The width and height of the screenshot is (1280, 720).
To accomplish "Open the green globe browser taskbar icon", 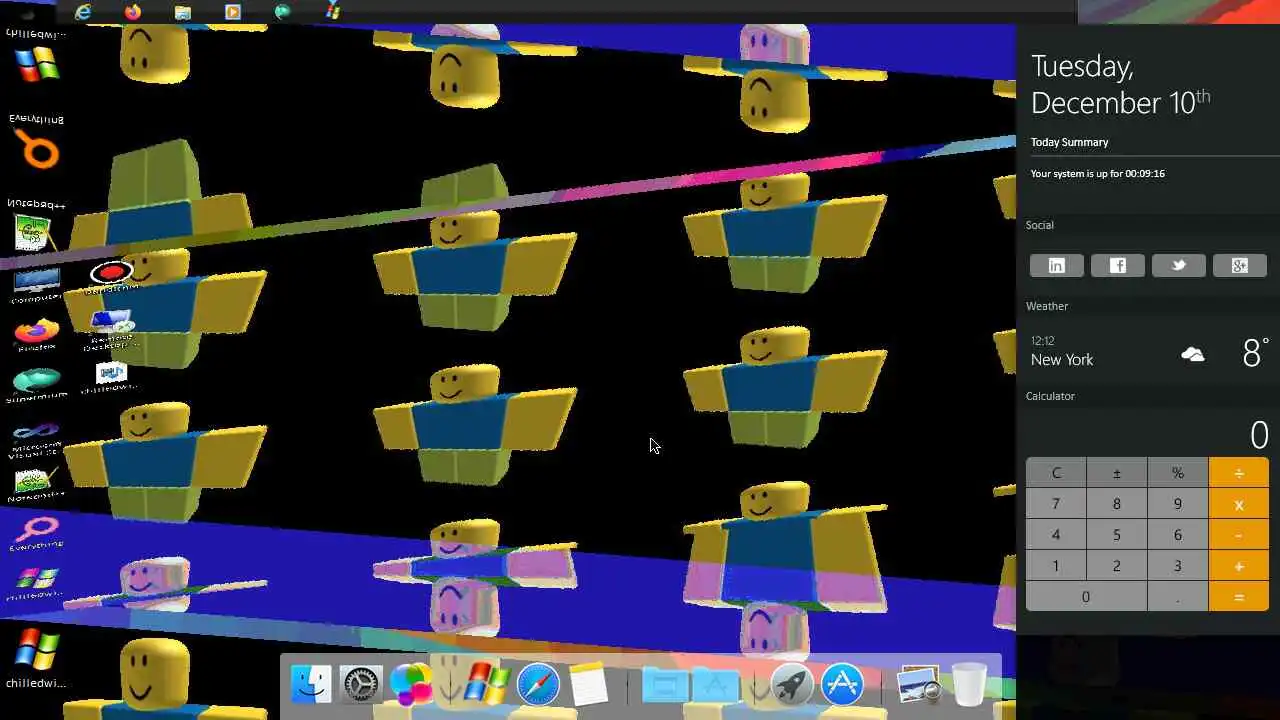I will pyautogui.click(x=283, y=12).
